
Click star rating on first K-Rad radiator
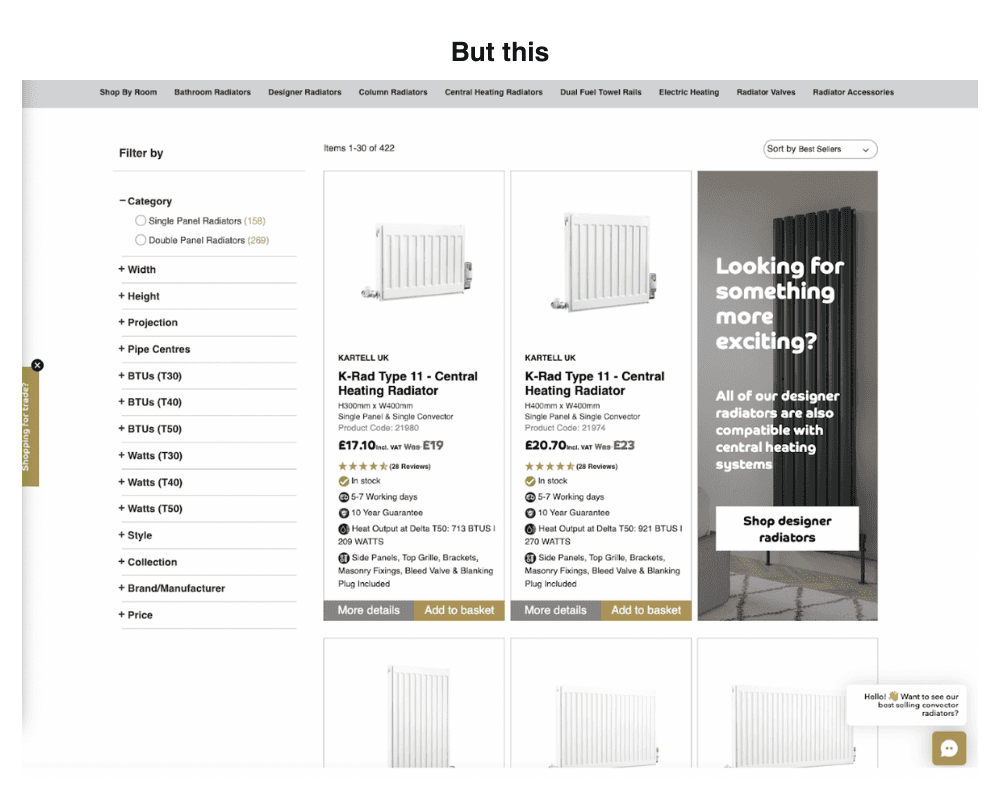[363, 466]
